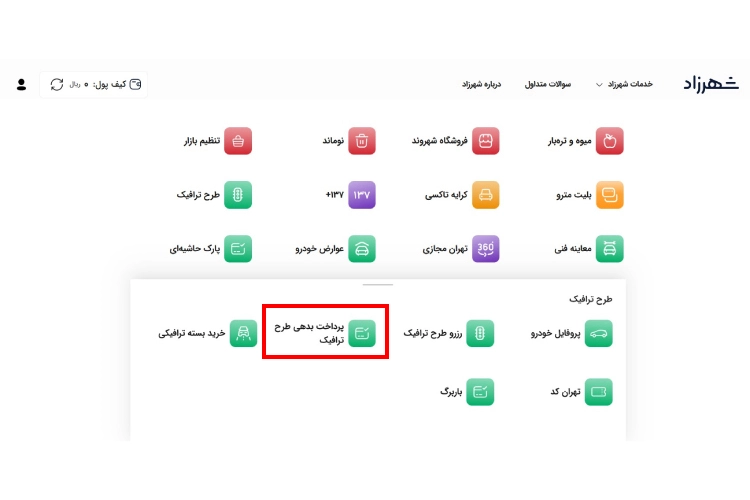750x500 pixels.
Task: Open the فروشگاه شهروند store icon
Action: (x=485, y=141)
